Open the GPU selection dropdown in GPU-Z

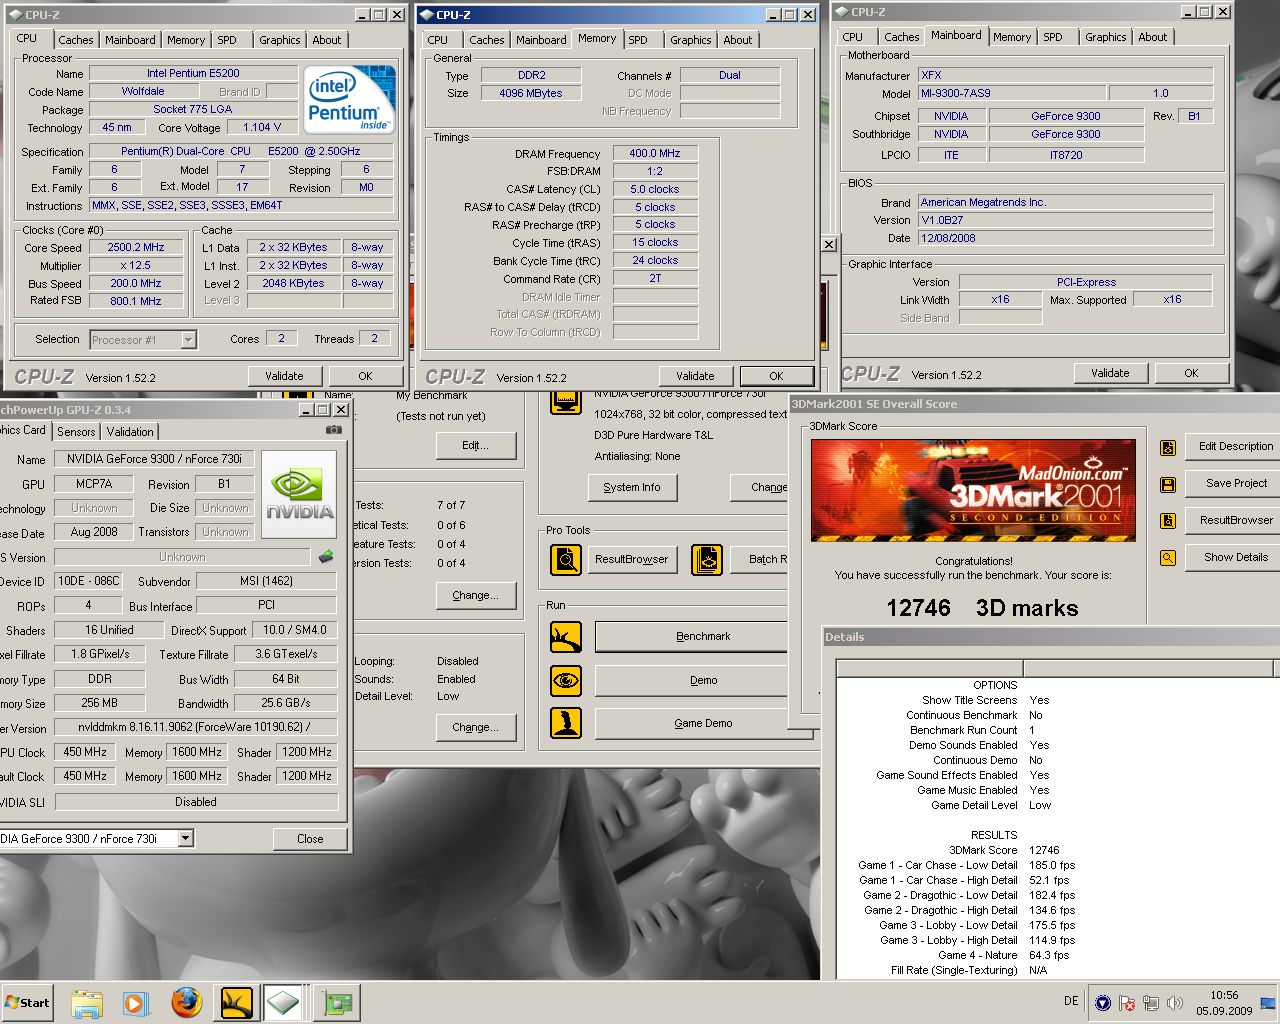(x=186, y=838)
